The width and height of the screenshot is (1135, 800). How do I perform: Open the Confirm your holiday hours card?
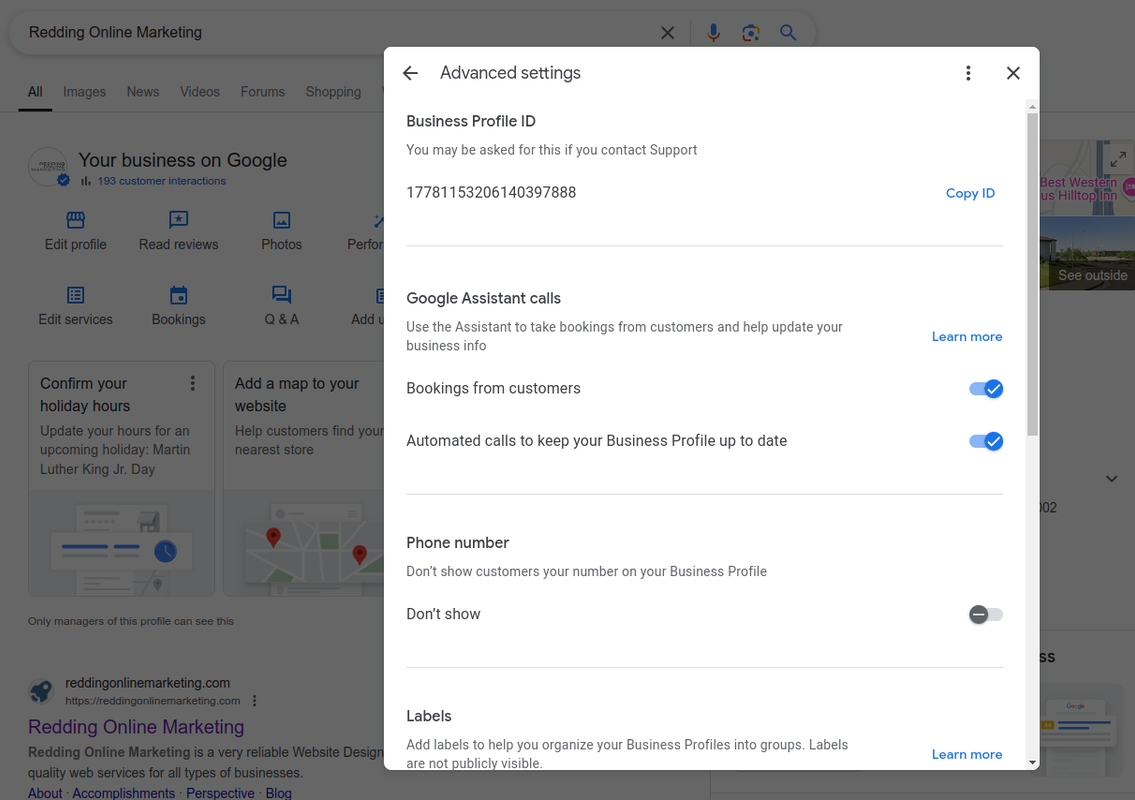pyautogui.click(x=122, y=479)
